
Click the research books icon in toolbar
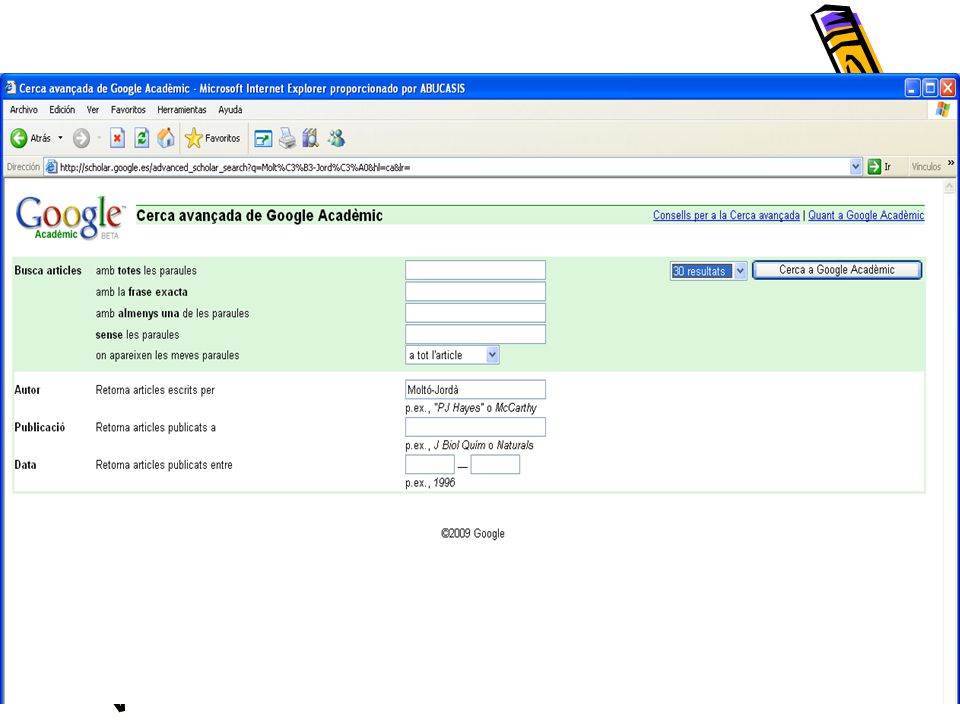pos(311,138)
